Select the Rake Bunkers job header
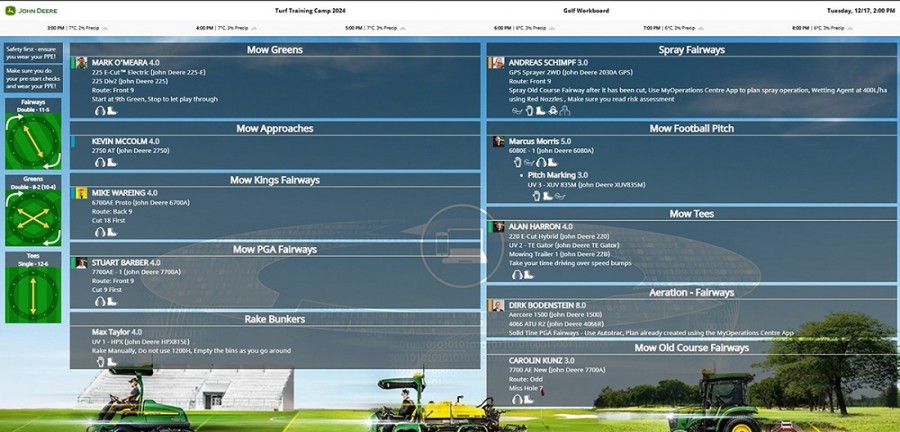The image size is (900, 432). click(x=275, y=319)
